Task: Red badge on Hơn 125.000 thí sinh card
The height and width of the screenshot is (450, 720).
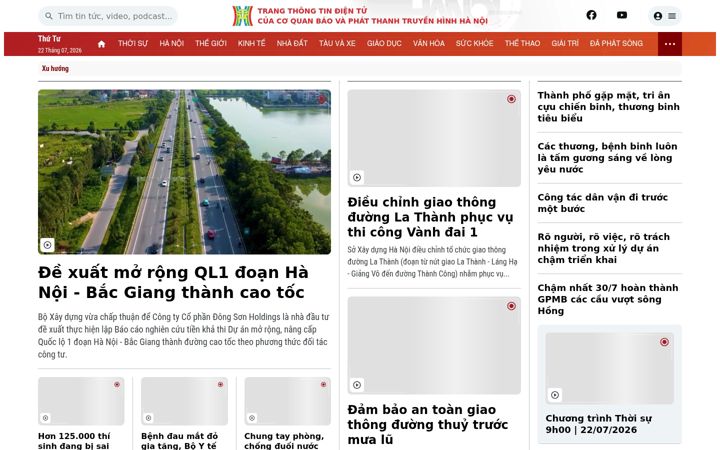Action: tap(117, 384)
